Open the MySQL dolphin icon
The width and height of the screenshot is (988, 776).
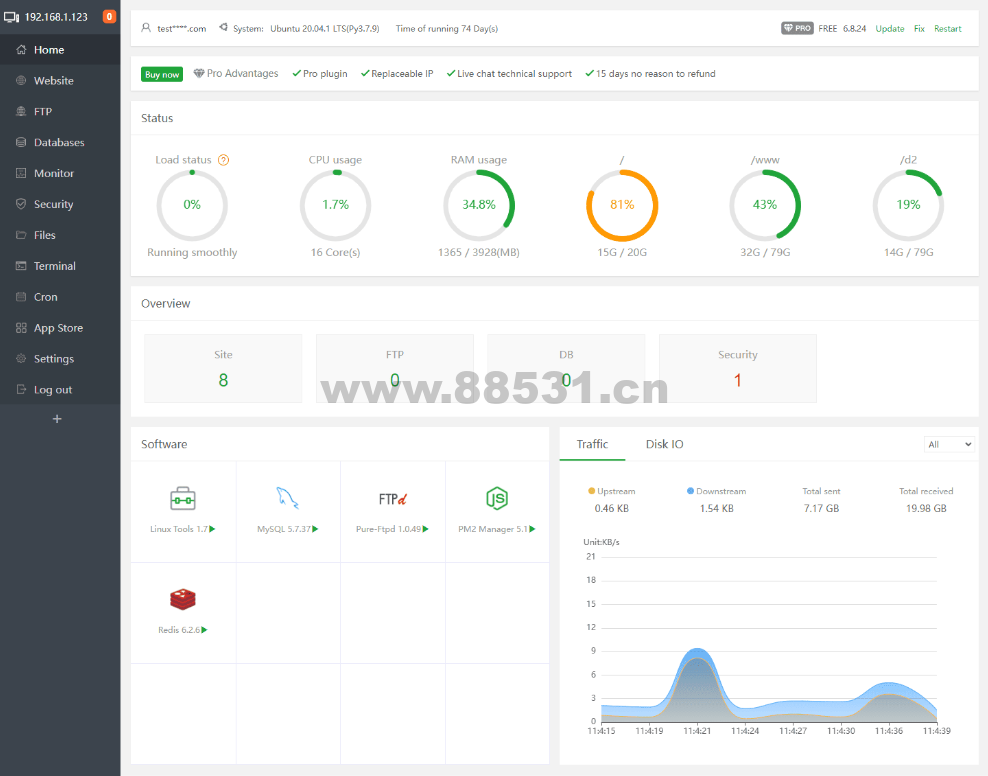coord(288,498)
